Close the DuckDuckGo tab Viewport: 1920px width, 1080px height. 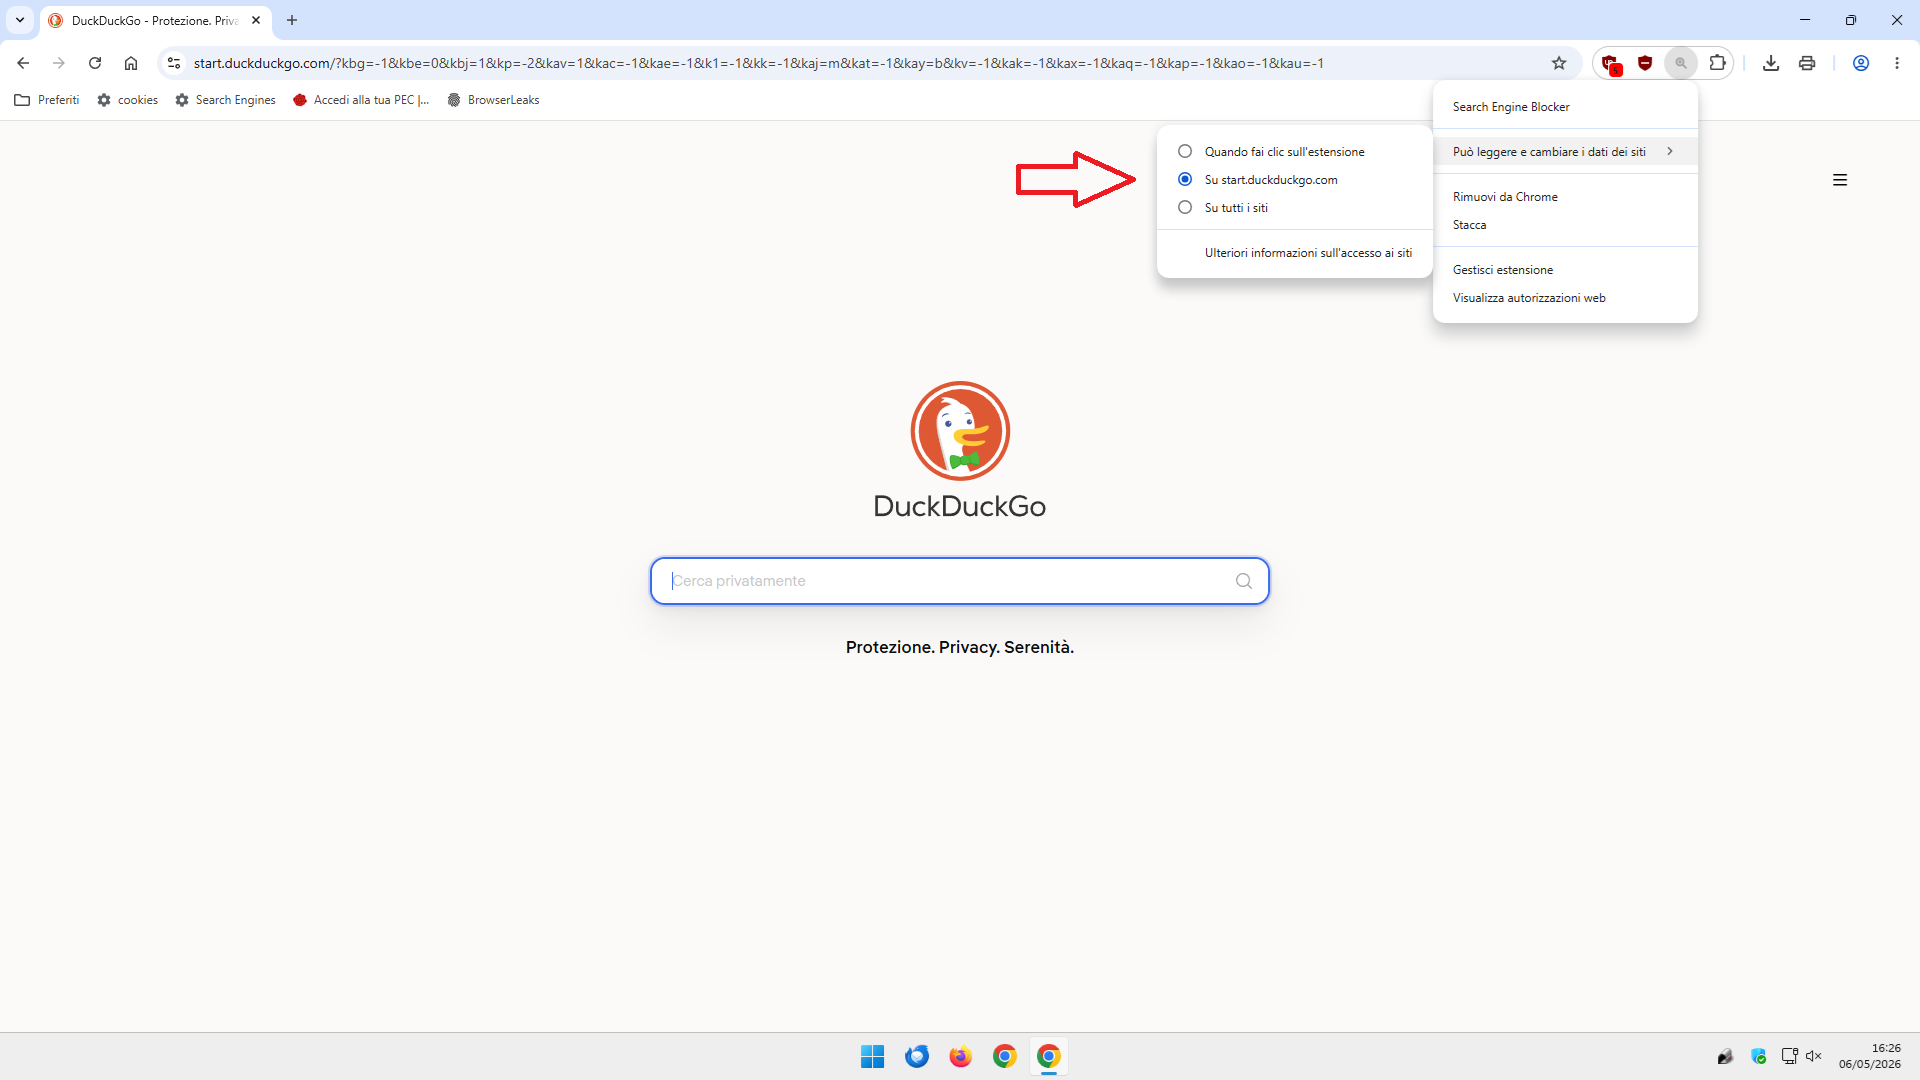pos(256,20)
